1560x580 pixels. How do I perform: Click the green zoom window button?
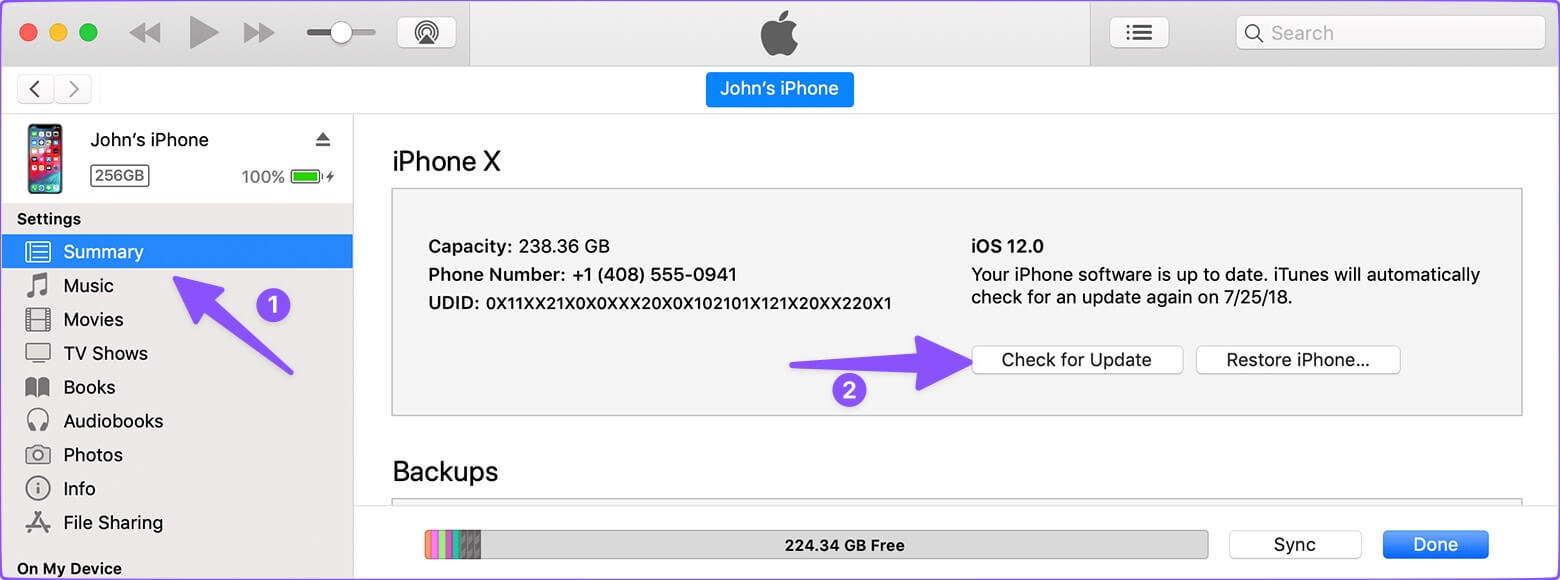88,33
